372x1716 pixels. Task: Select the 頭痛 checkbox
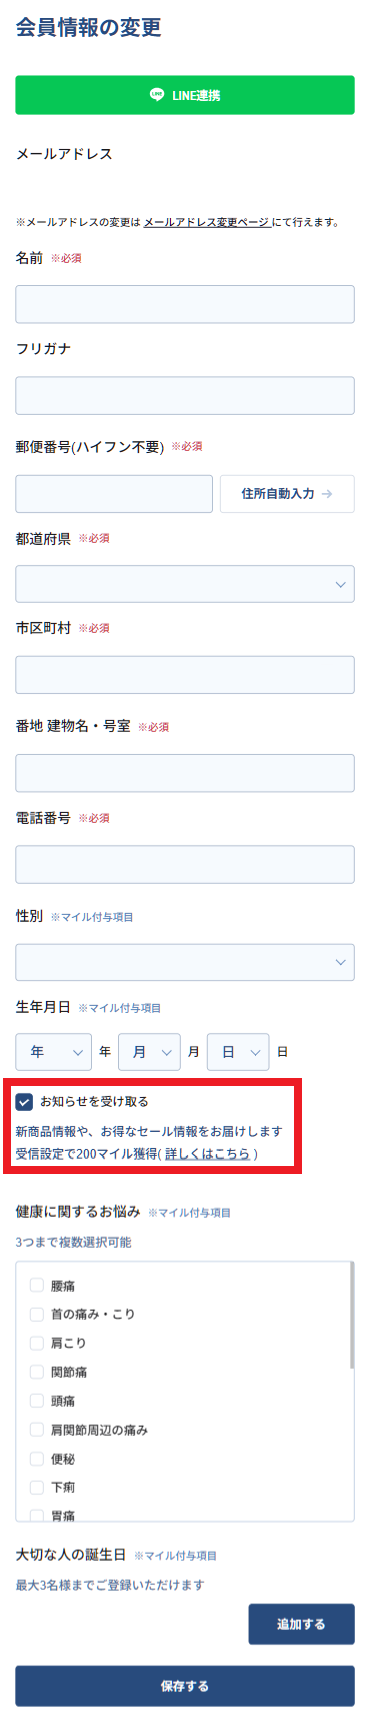pyautogui.click(x=37, y=1400)
